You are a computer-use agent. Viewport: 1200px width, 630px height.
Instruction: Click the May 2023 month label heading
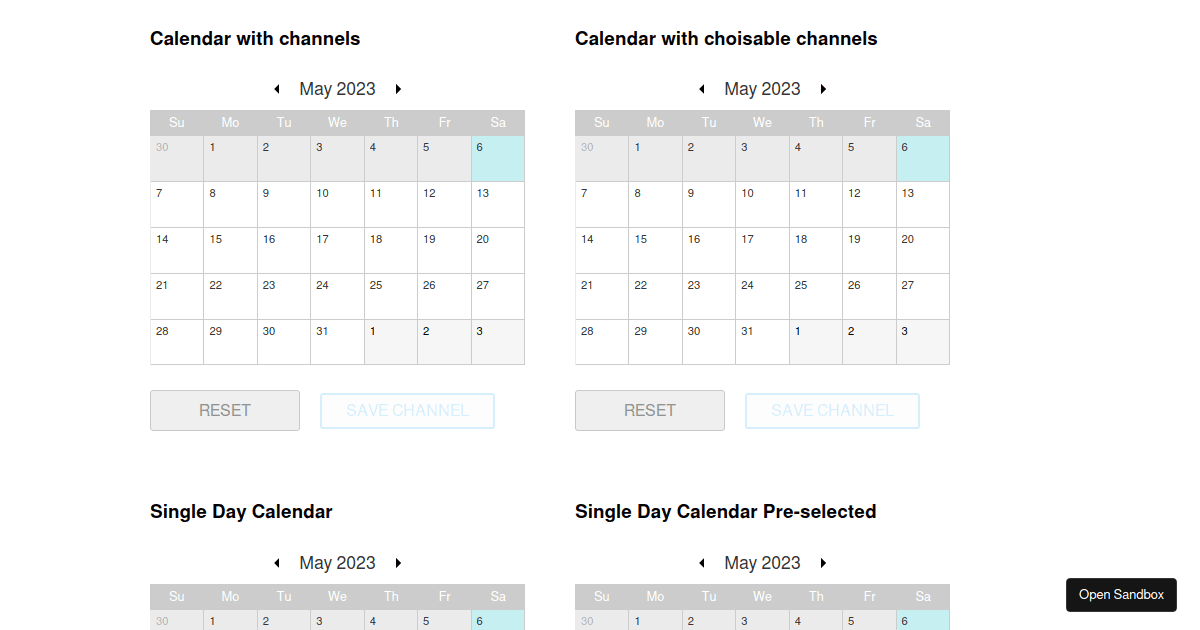pos(337,88)
